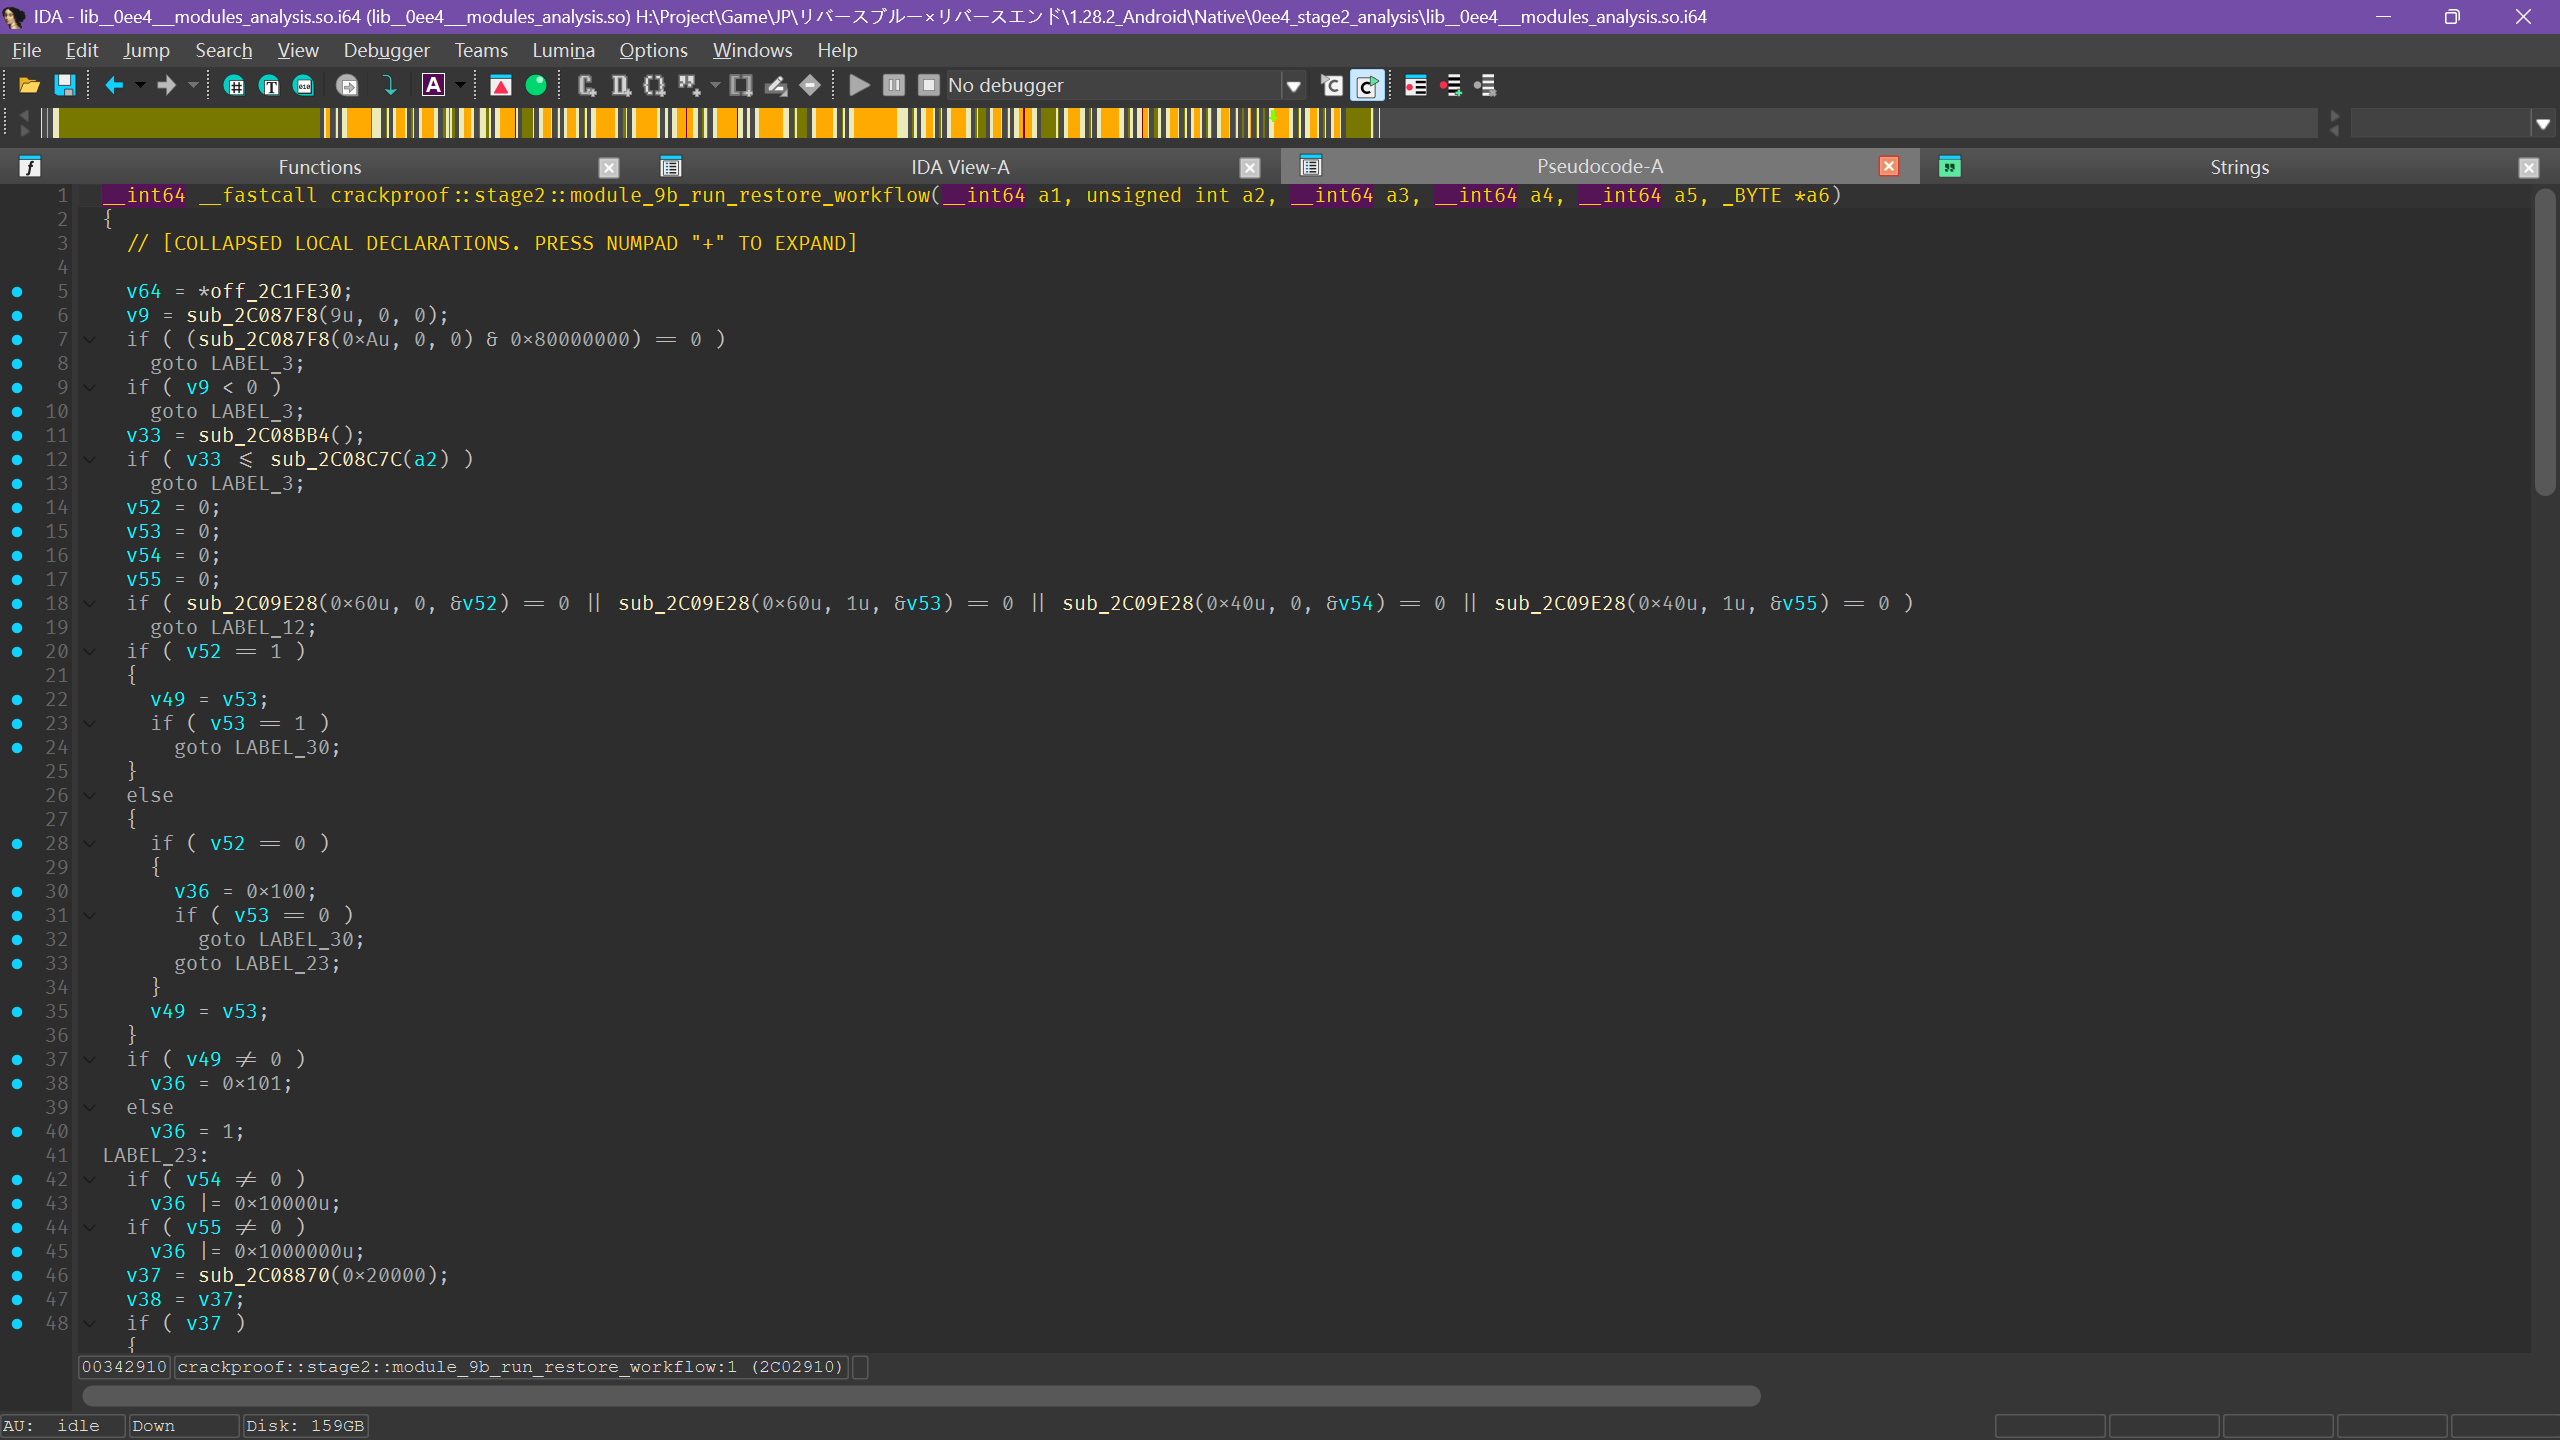Jump forward with the right arrow
Image resolution: width=2560 pixels, height=1440 pixels.
[166, 86]
